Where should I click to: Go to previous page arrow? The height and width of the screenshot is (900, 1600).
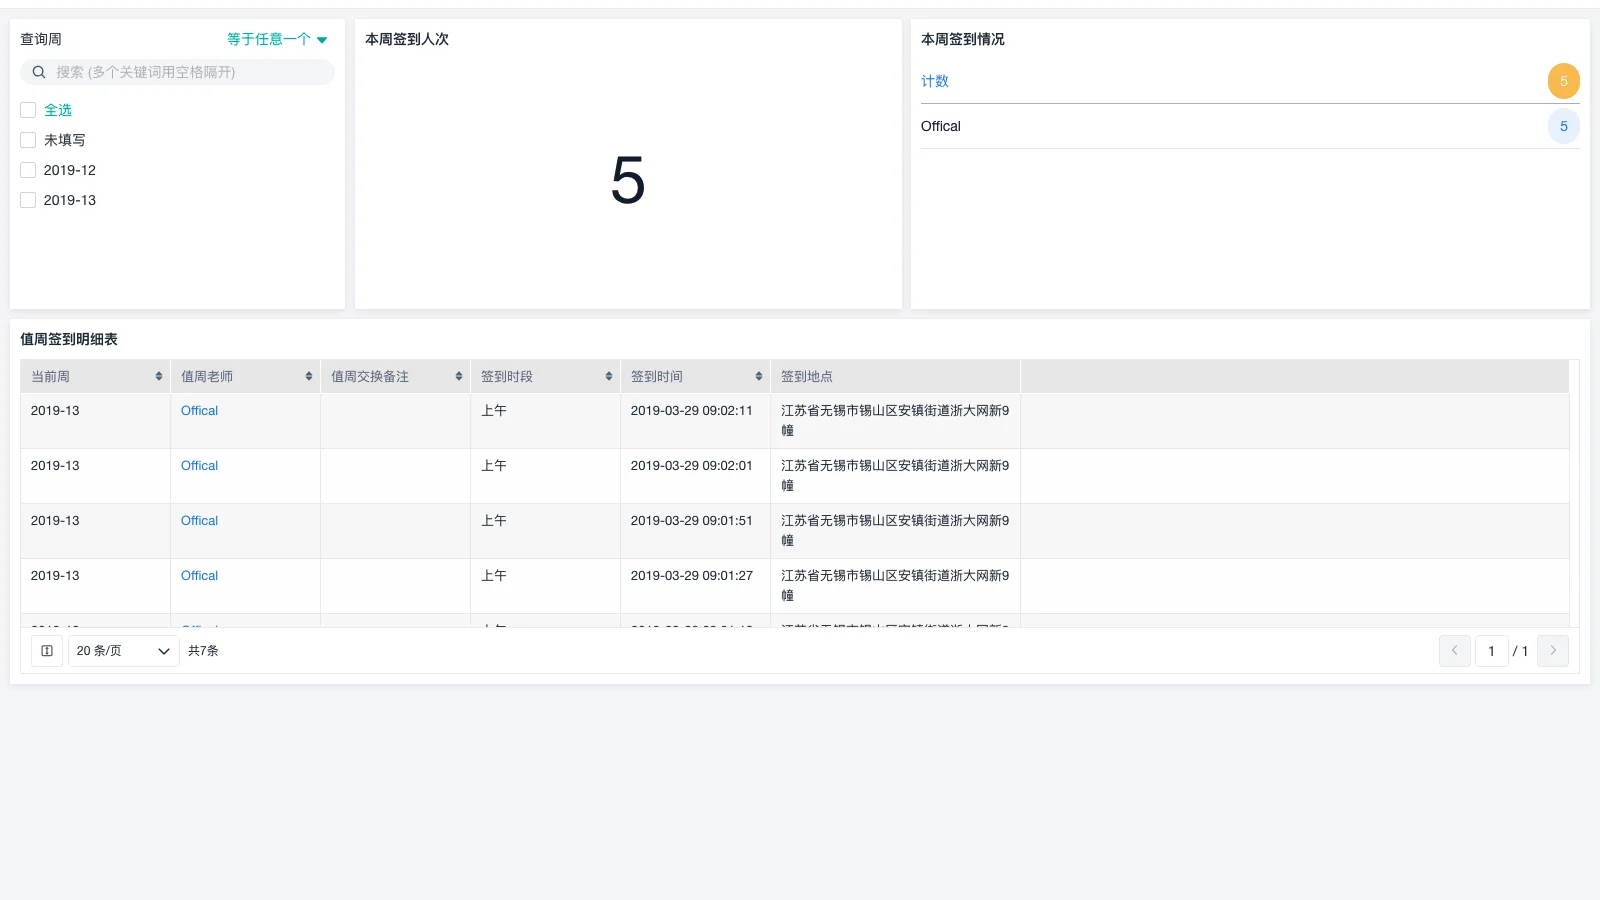coord(1455,651)
